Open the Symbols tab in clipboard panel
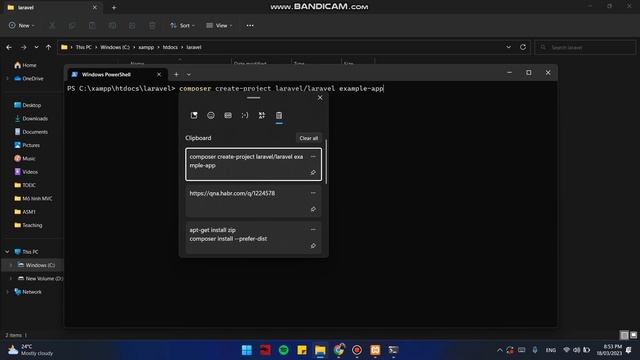 pyautogui.click(x=262, y=116)
